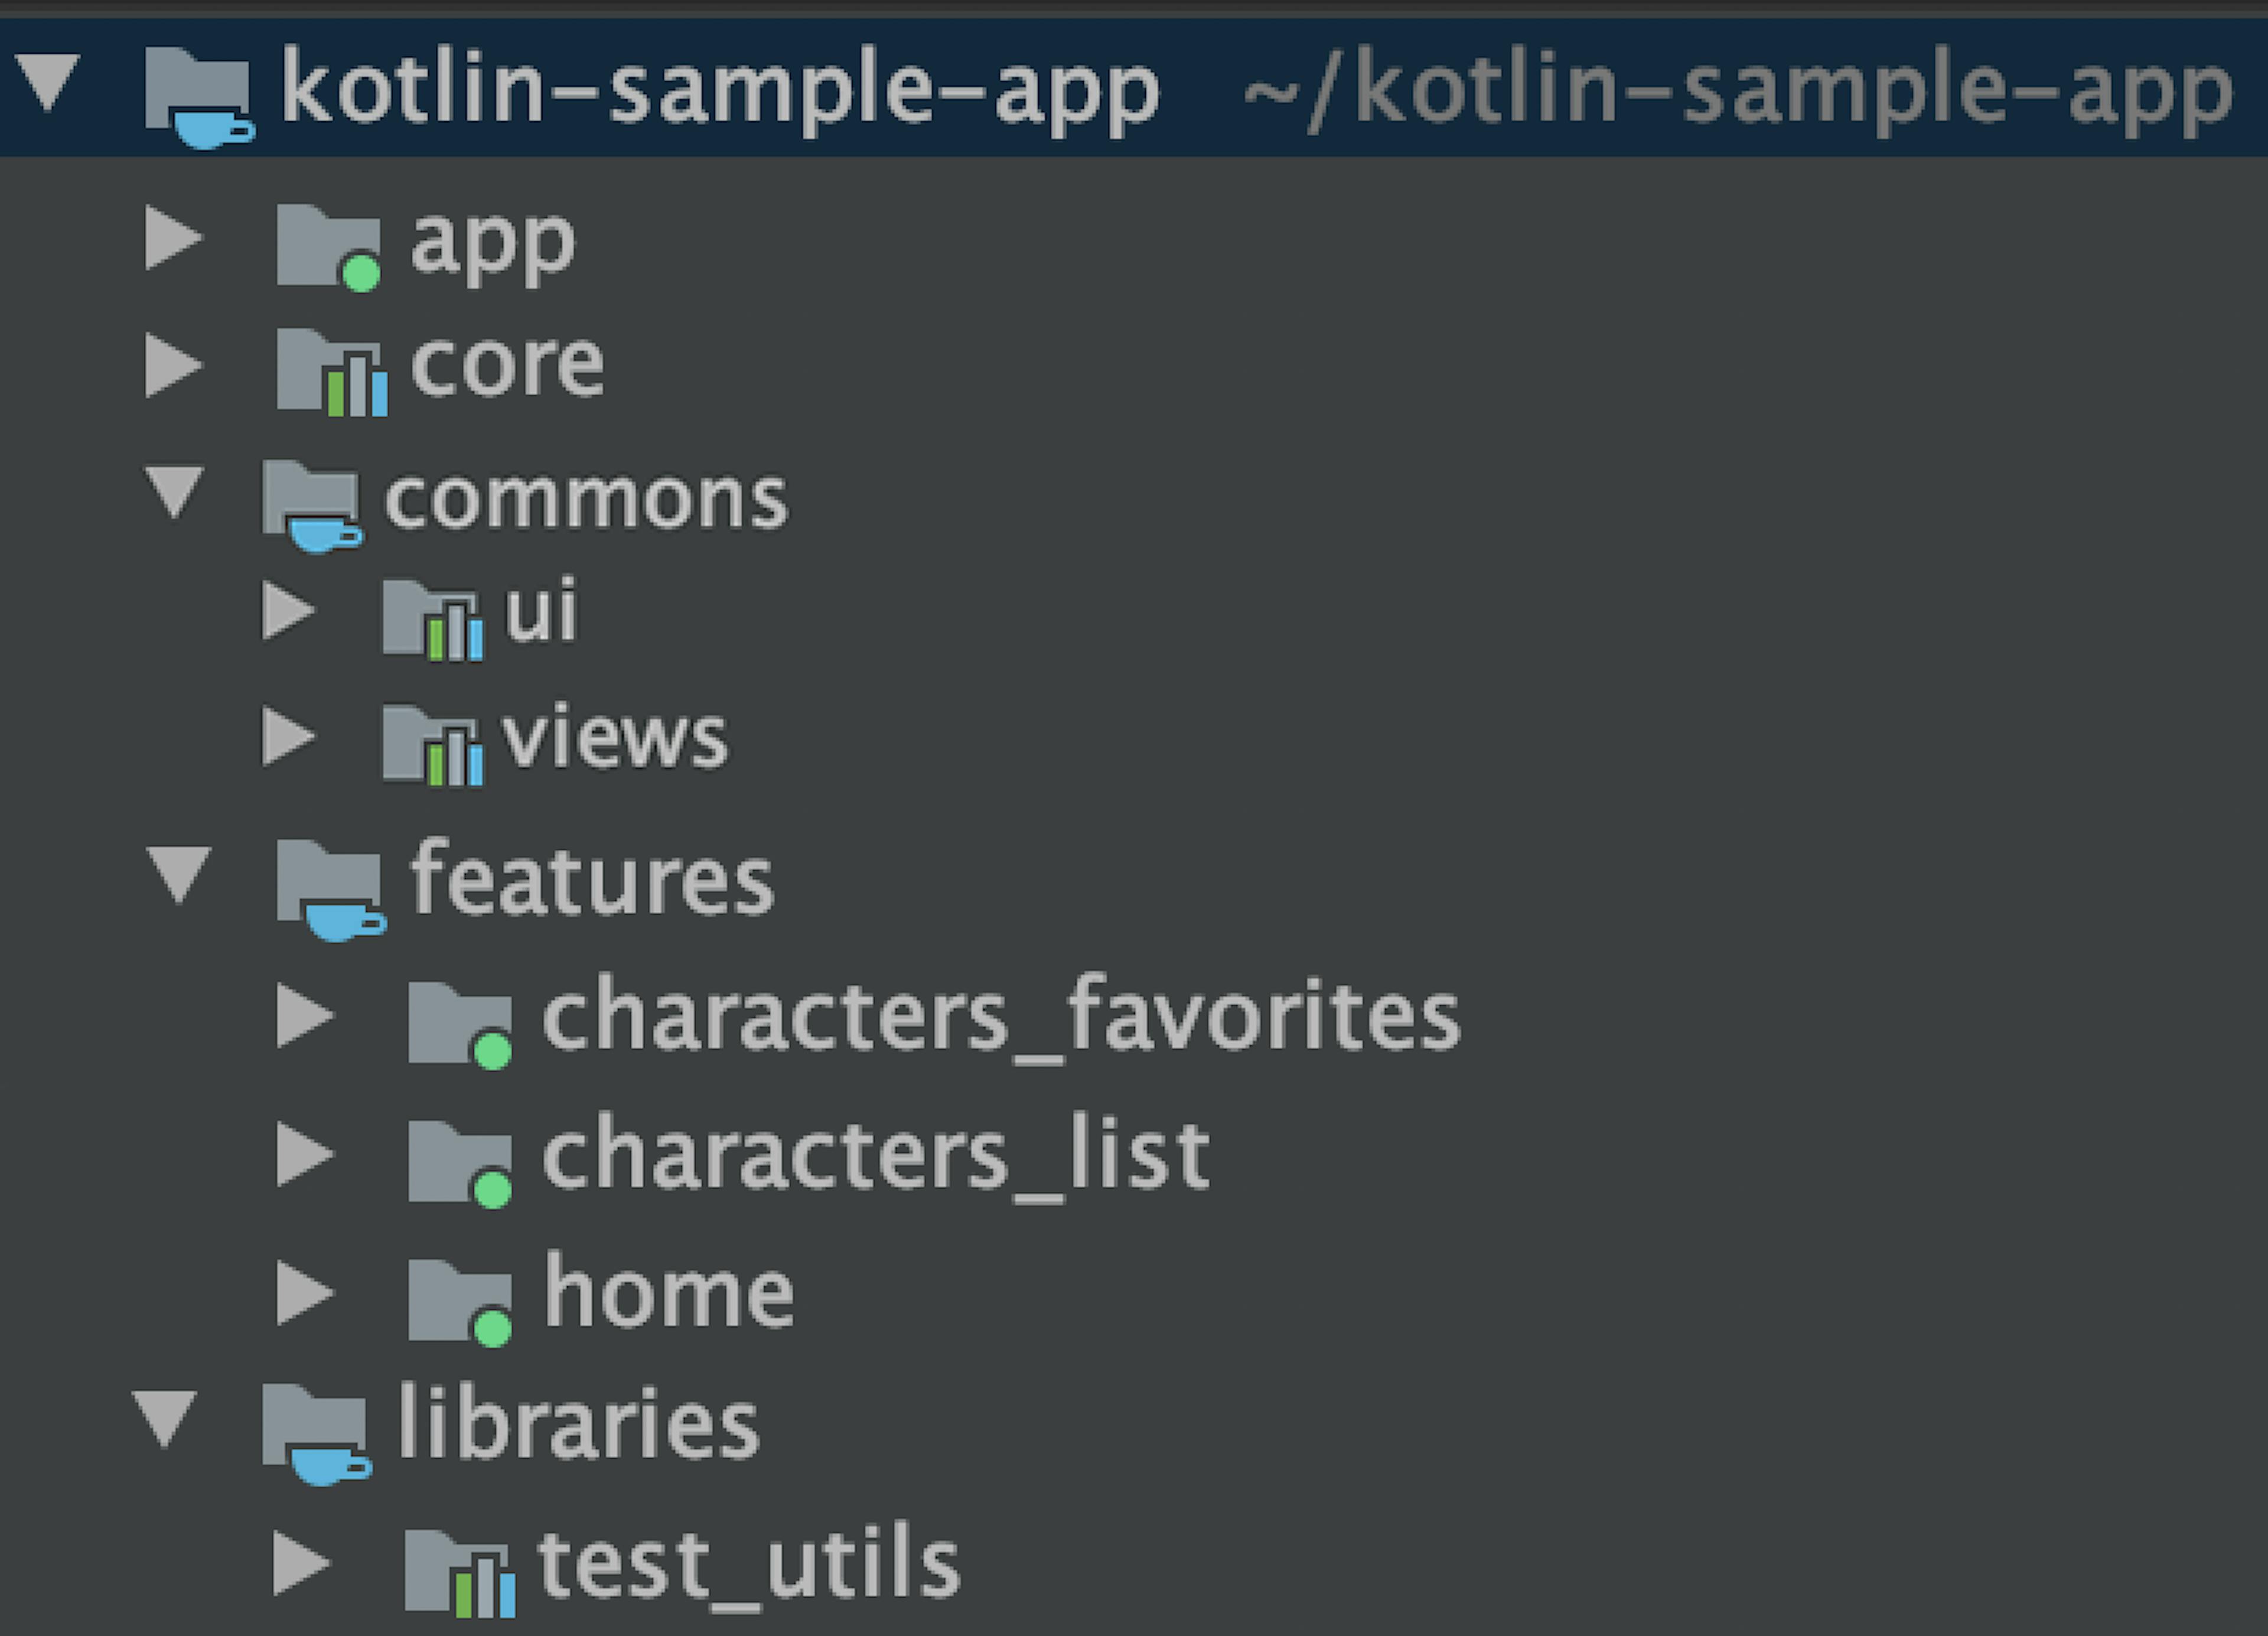The height and width of the screenshot is (1636, 2268).
Task: Collapse the commons folder arrow
Action: (174, 492)
